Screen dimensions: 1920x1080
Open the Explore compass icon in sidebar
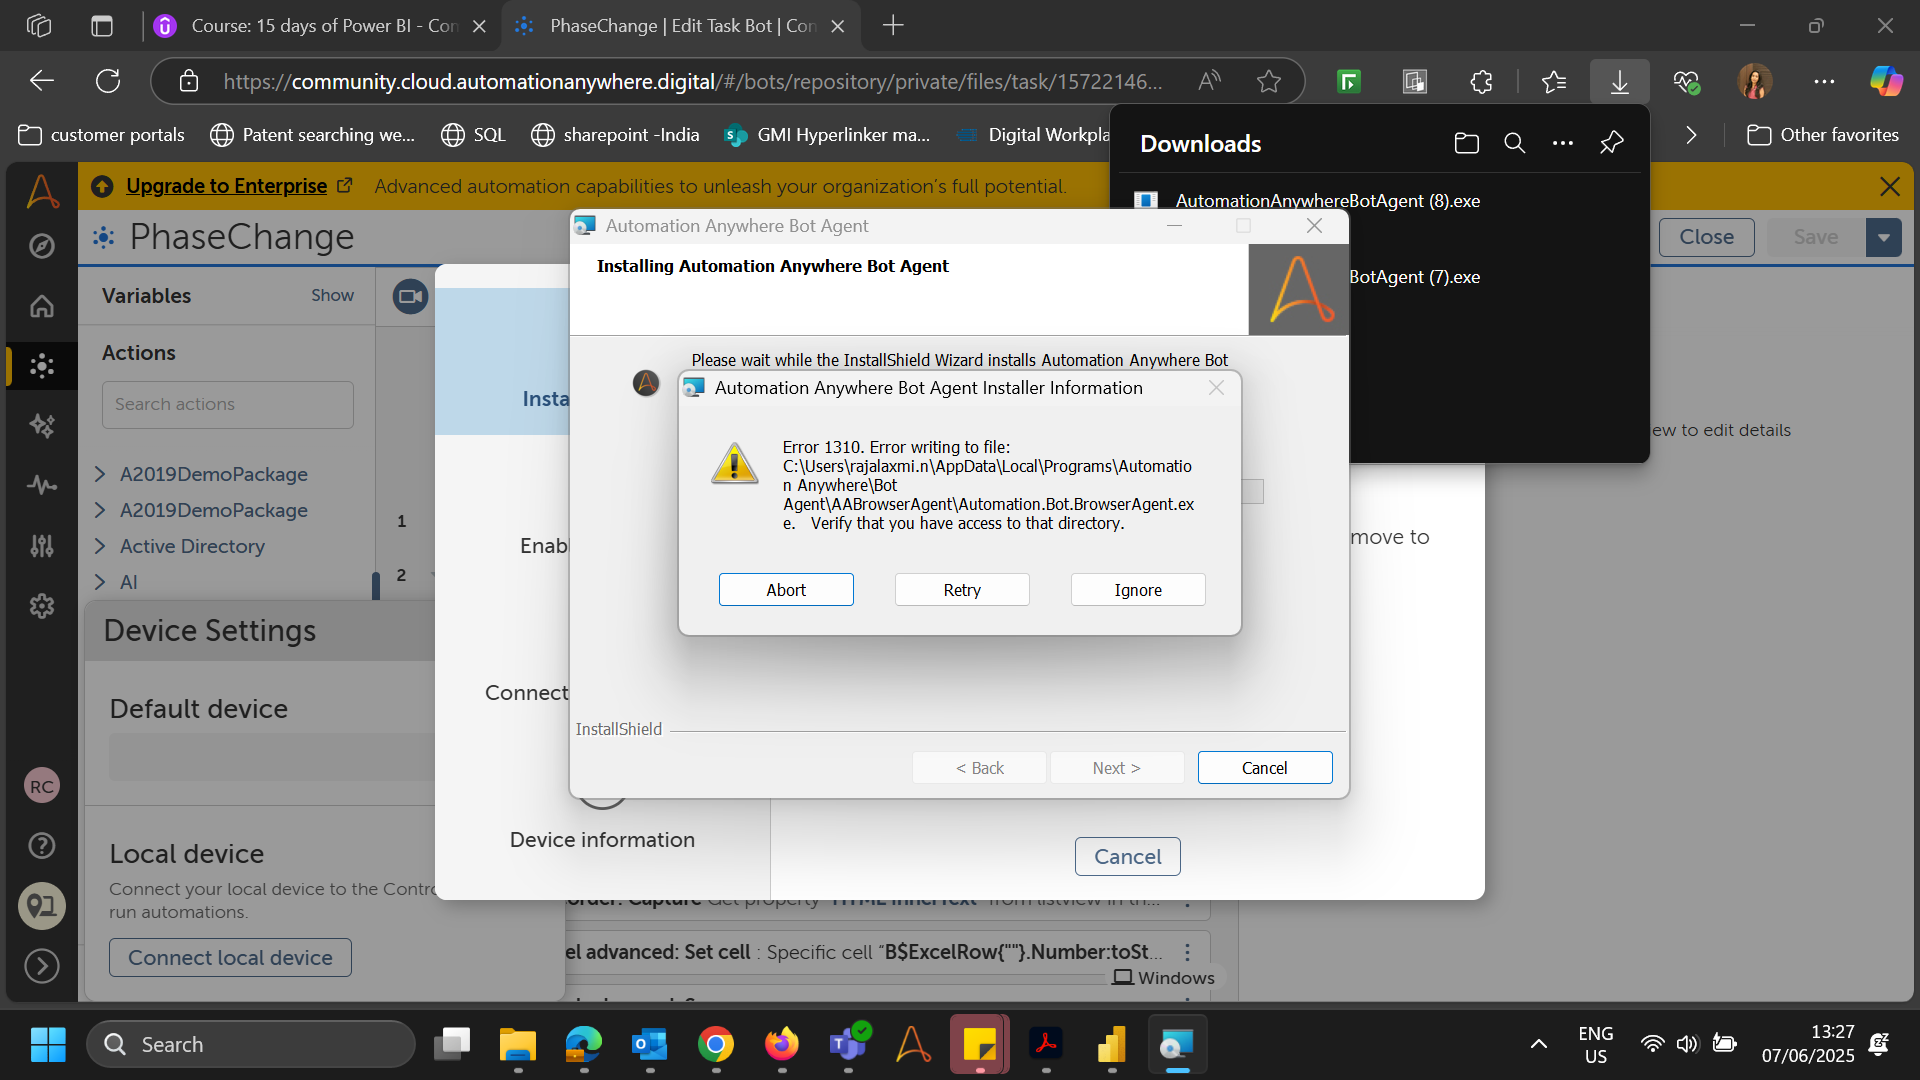42,246
